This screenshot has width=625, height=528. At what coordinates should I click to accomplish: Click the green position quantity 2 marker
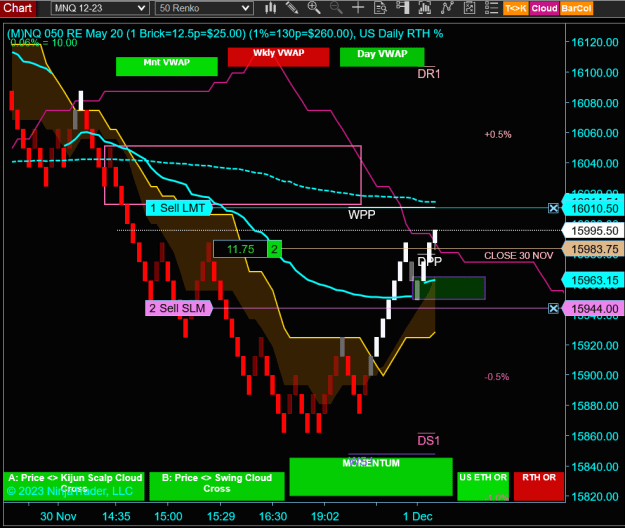coord(274,249)
